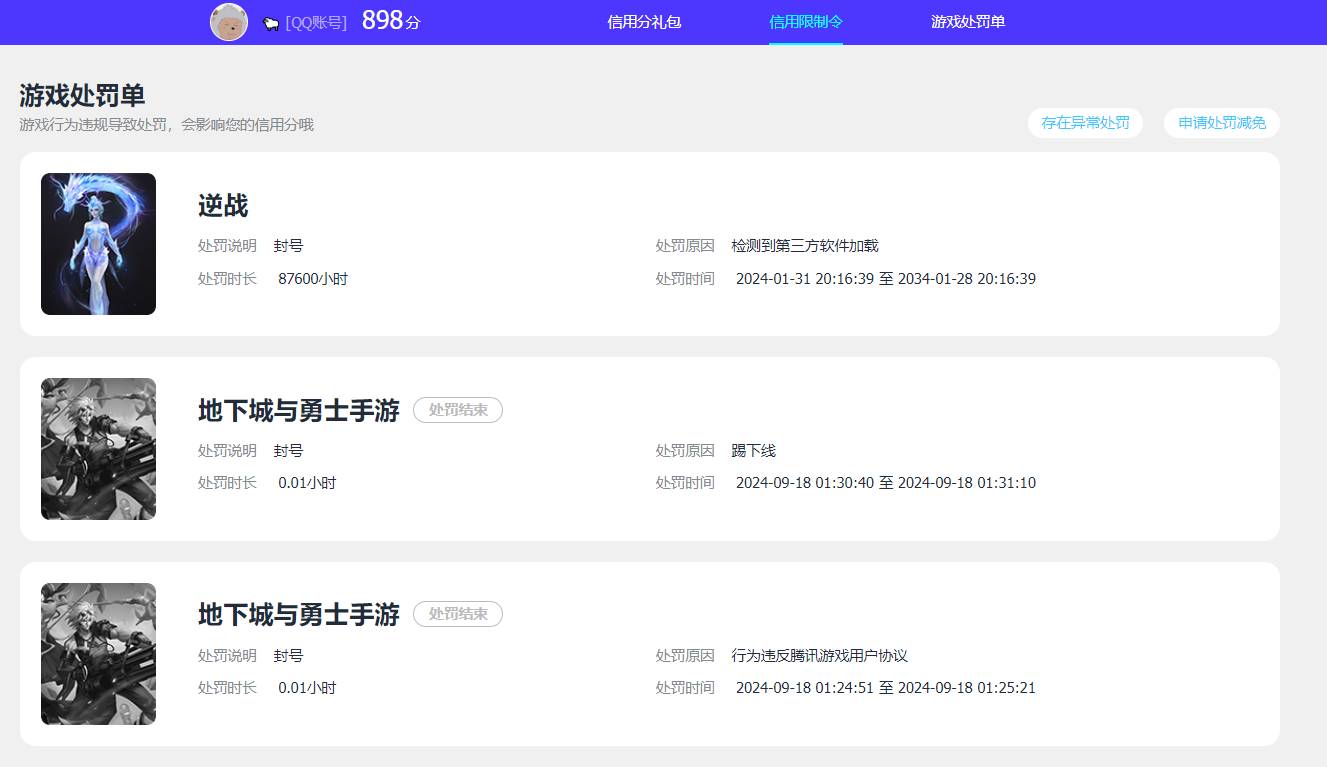Click the 898分 credit score
This screenshot has width=1327, height=767.
click(x=391, y=21)
